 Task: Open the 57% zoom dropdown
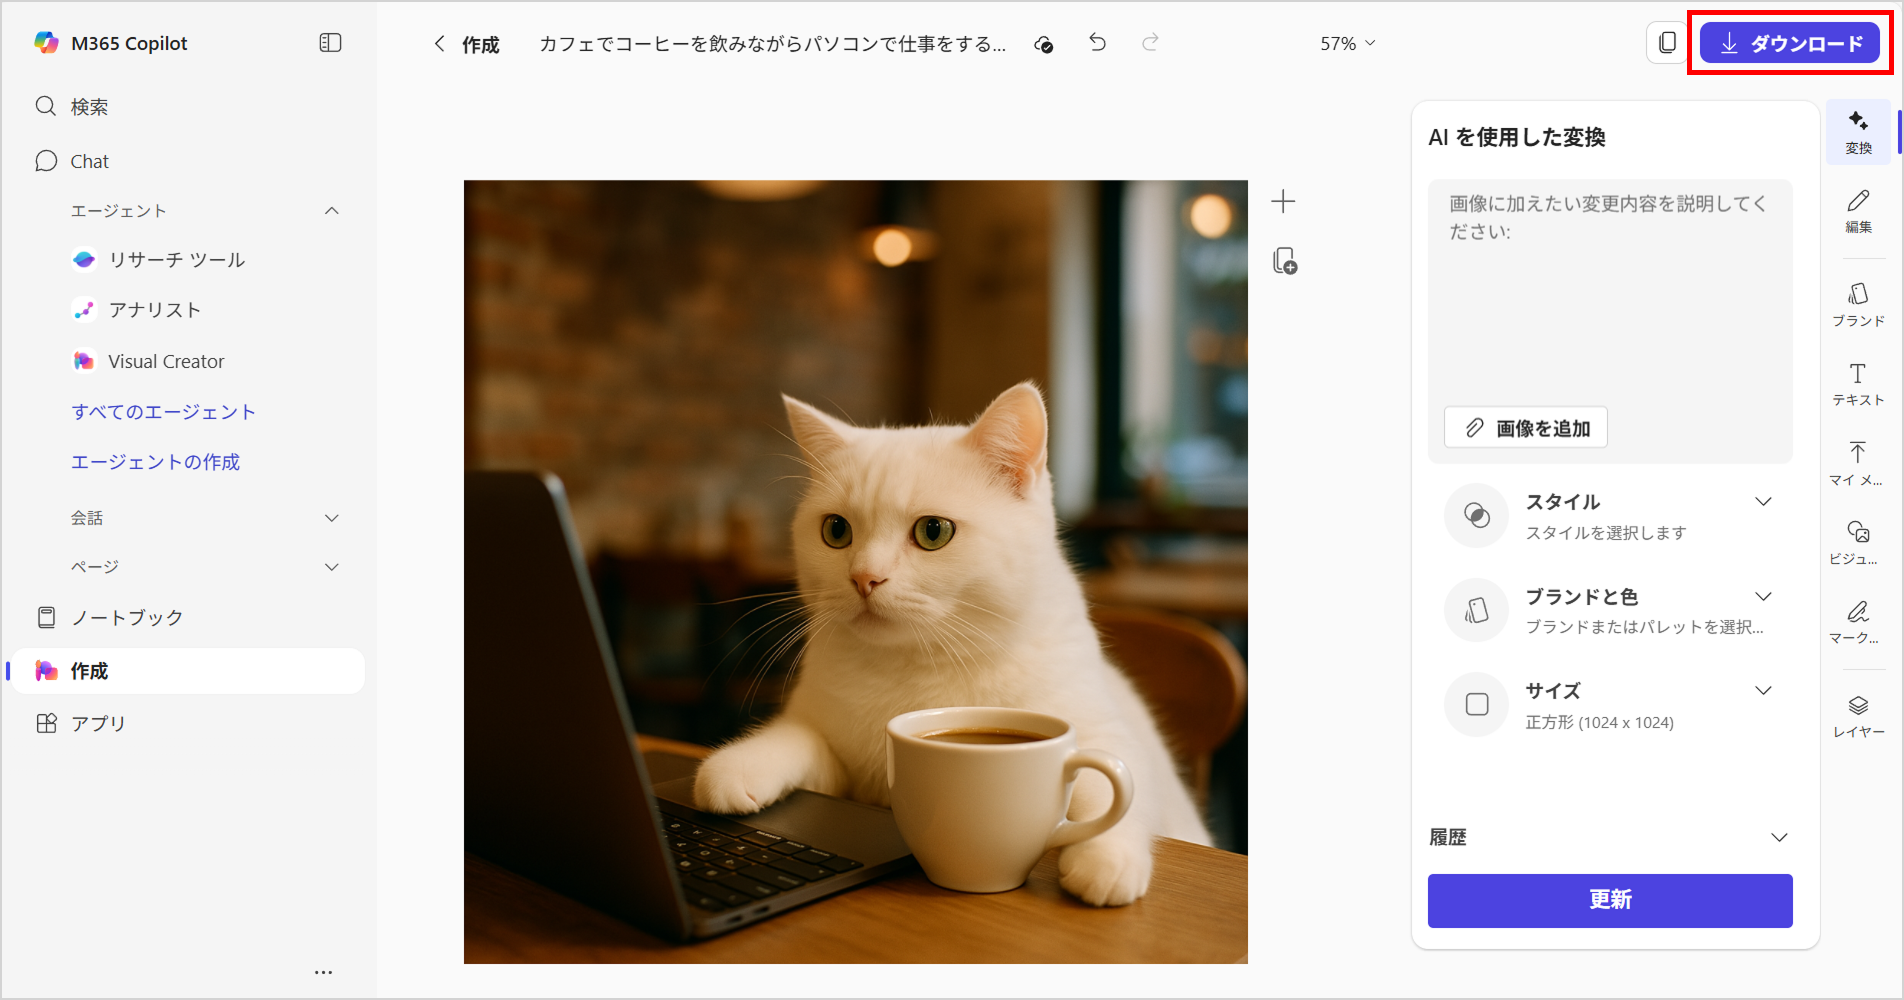(1347, 44)
